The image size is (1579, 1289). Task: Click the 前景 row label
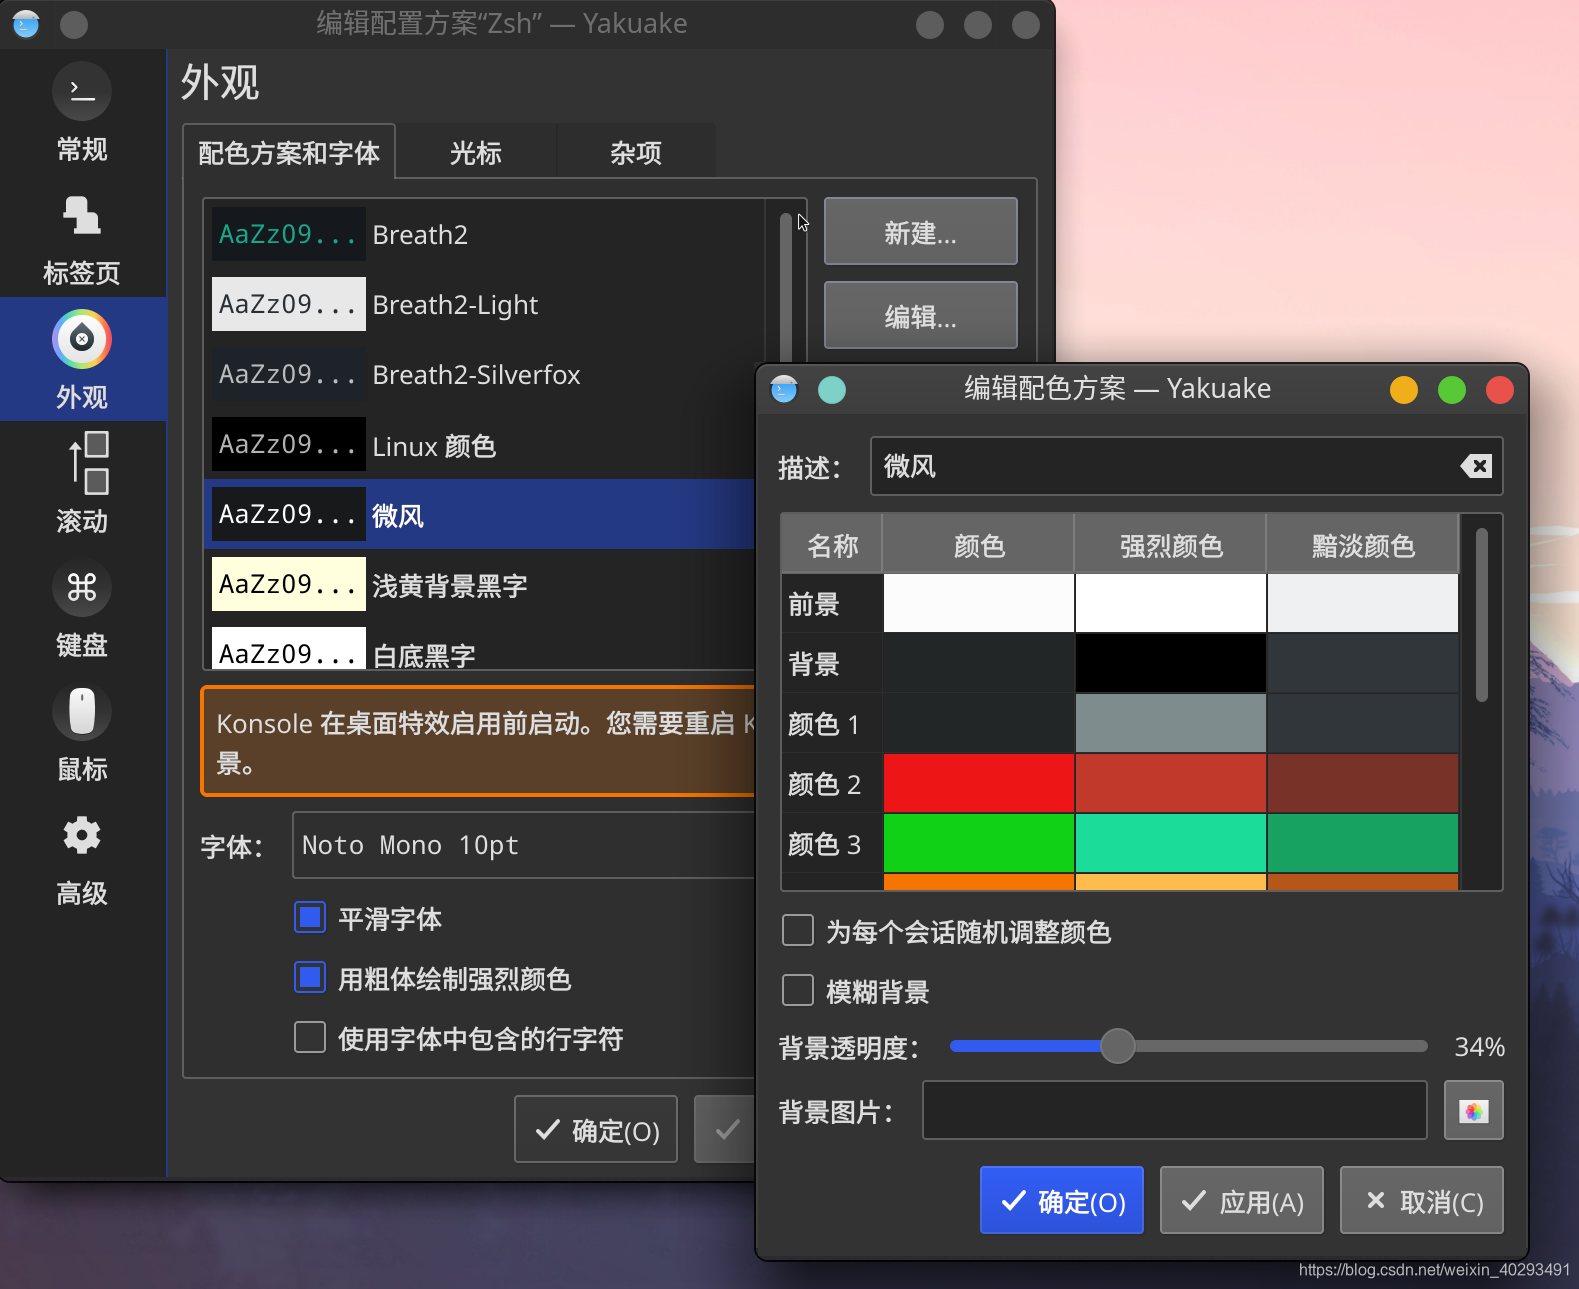(x=832, y=603)
